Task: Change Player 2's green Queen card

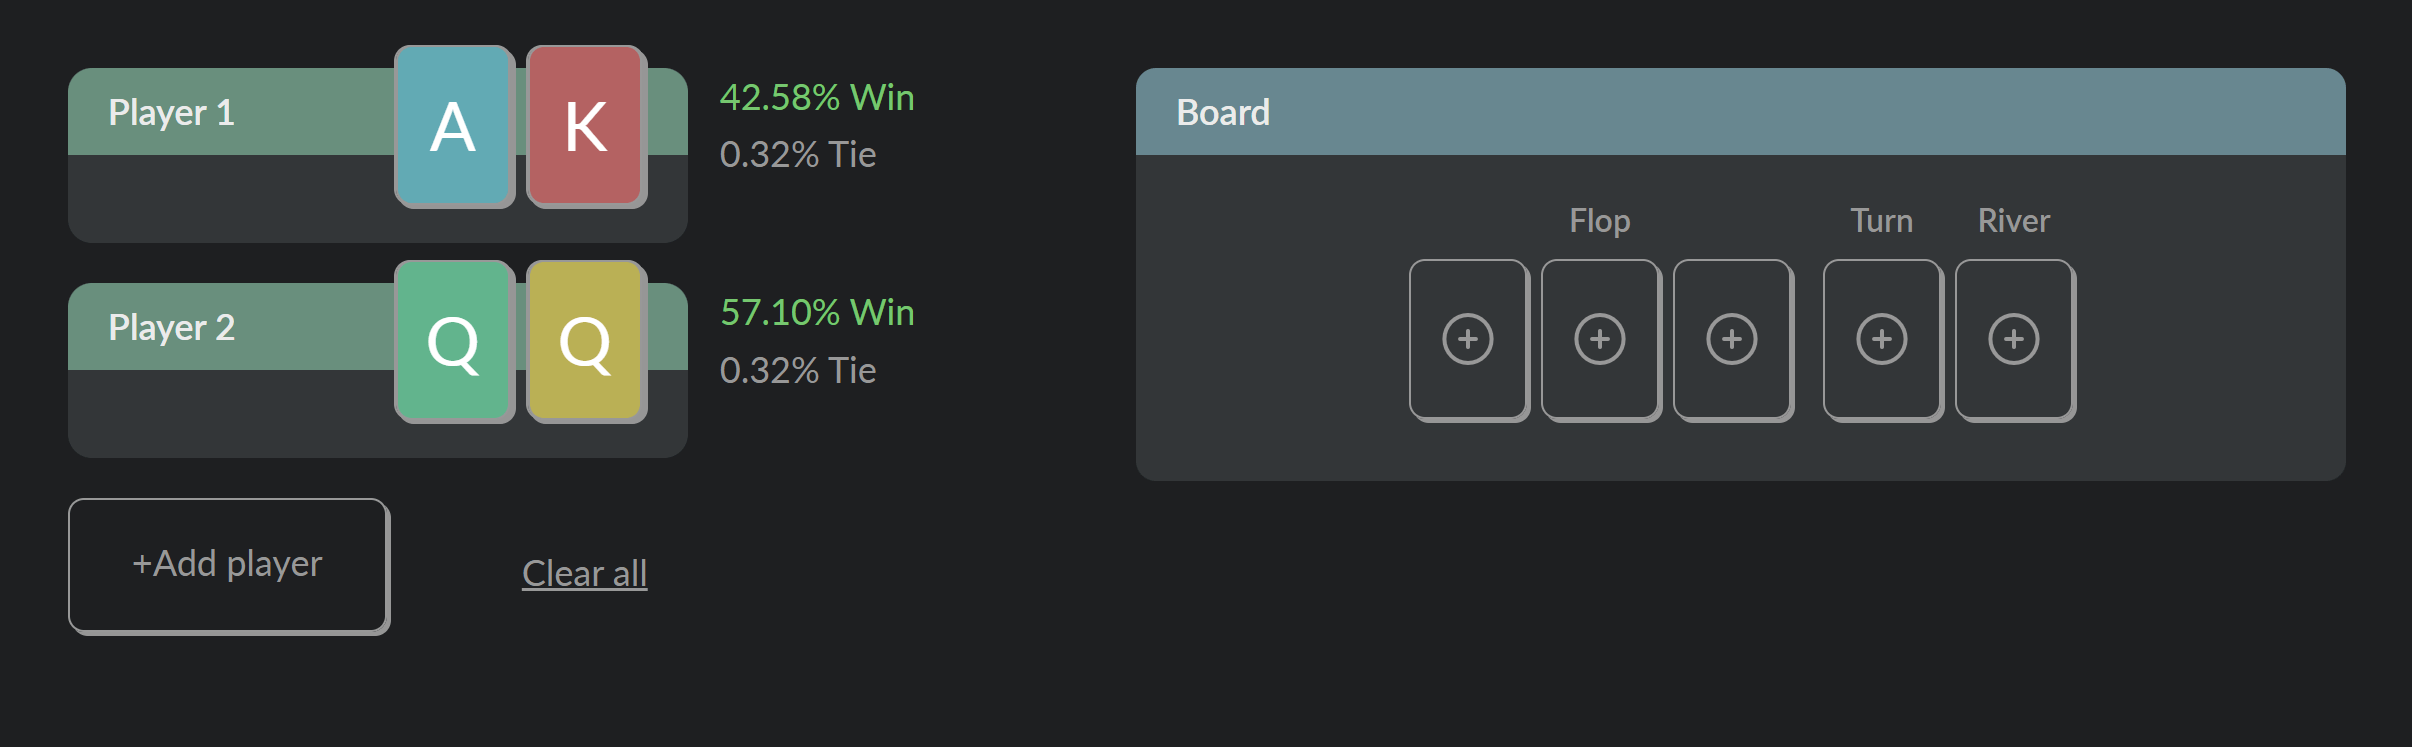Action: pyautogui.click(x=454, y=341)
